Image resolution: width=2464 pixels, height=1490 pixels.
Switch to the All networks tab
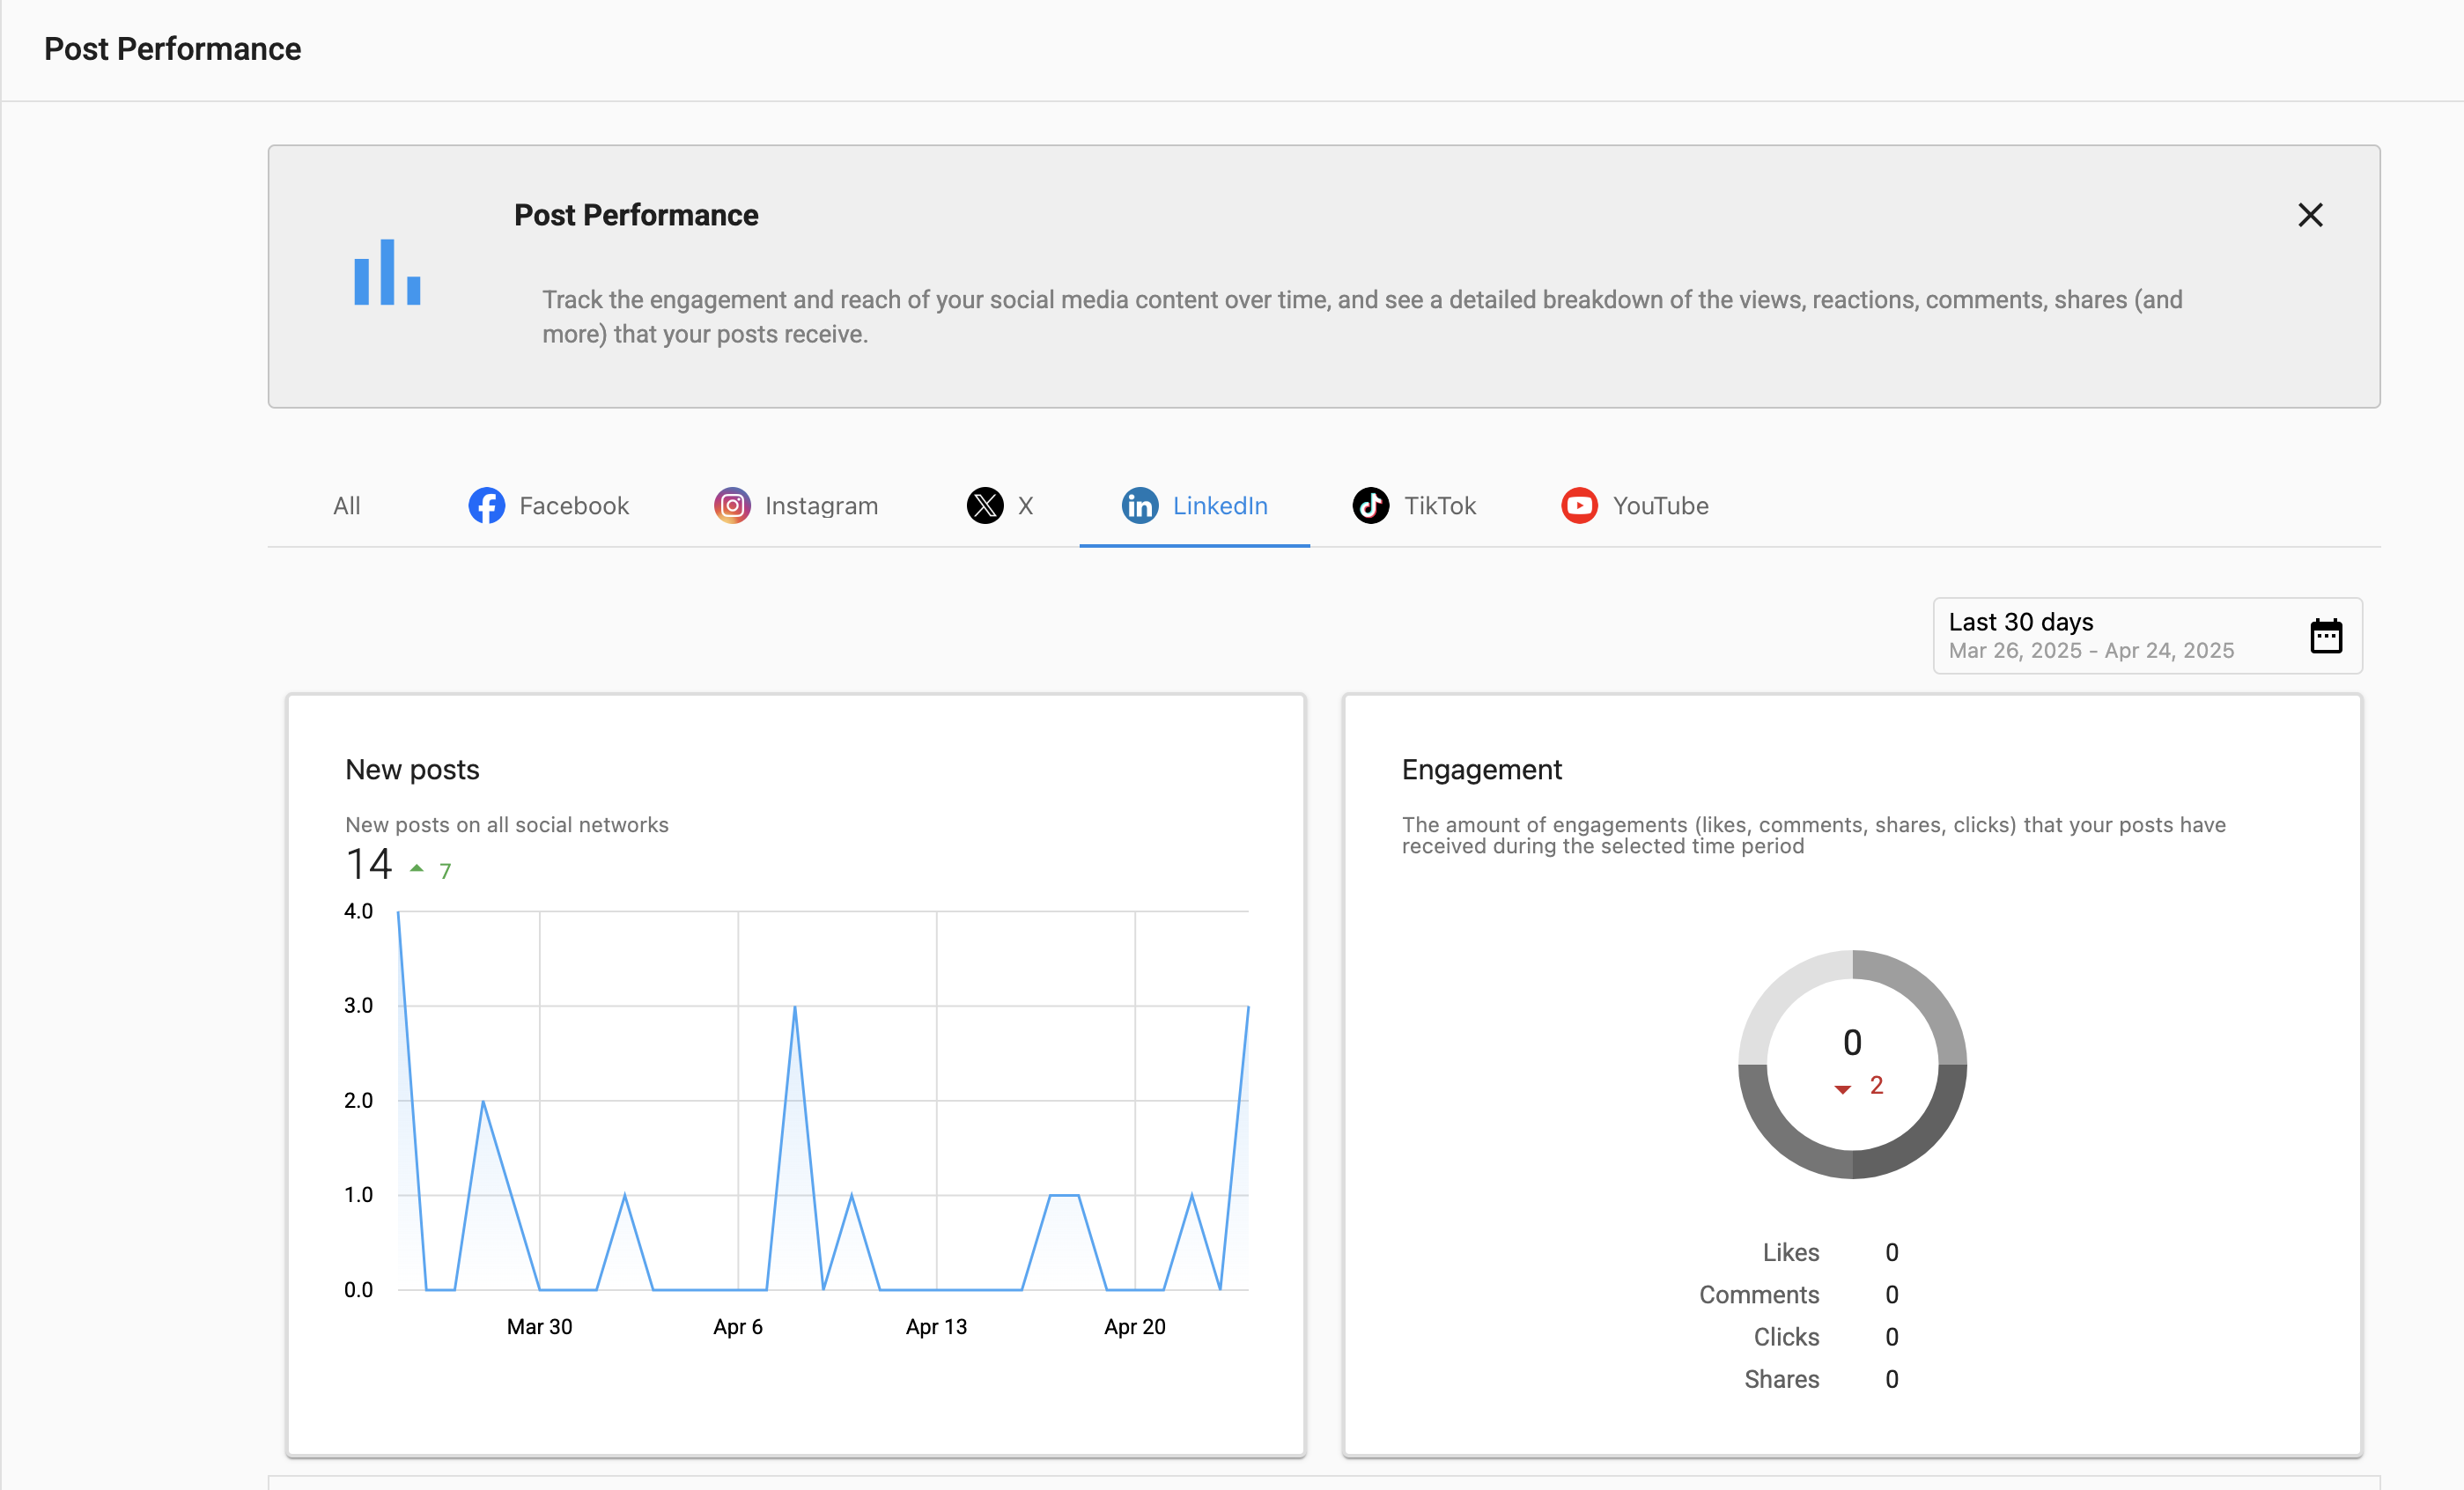(x=347, y=506)
